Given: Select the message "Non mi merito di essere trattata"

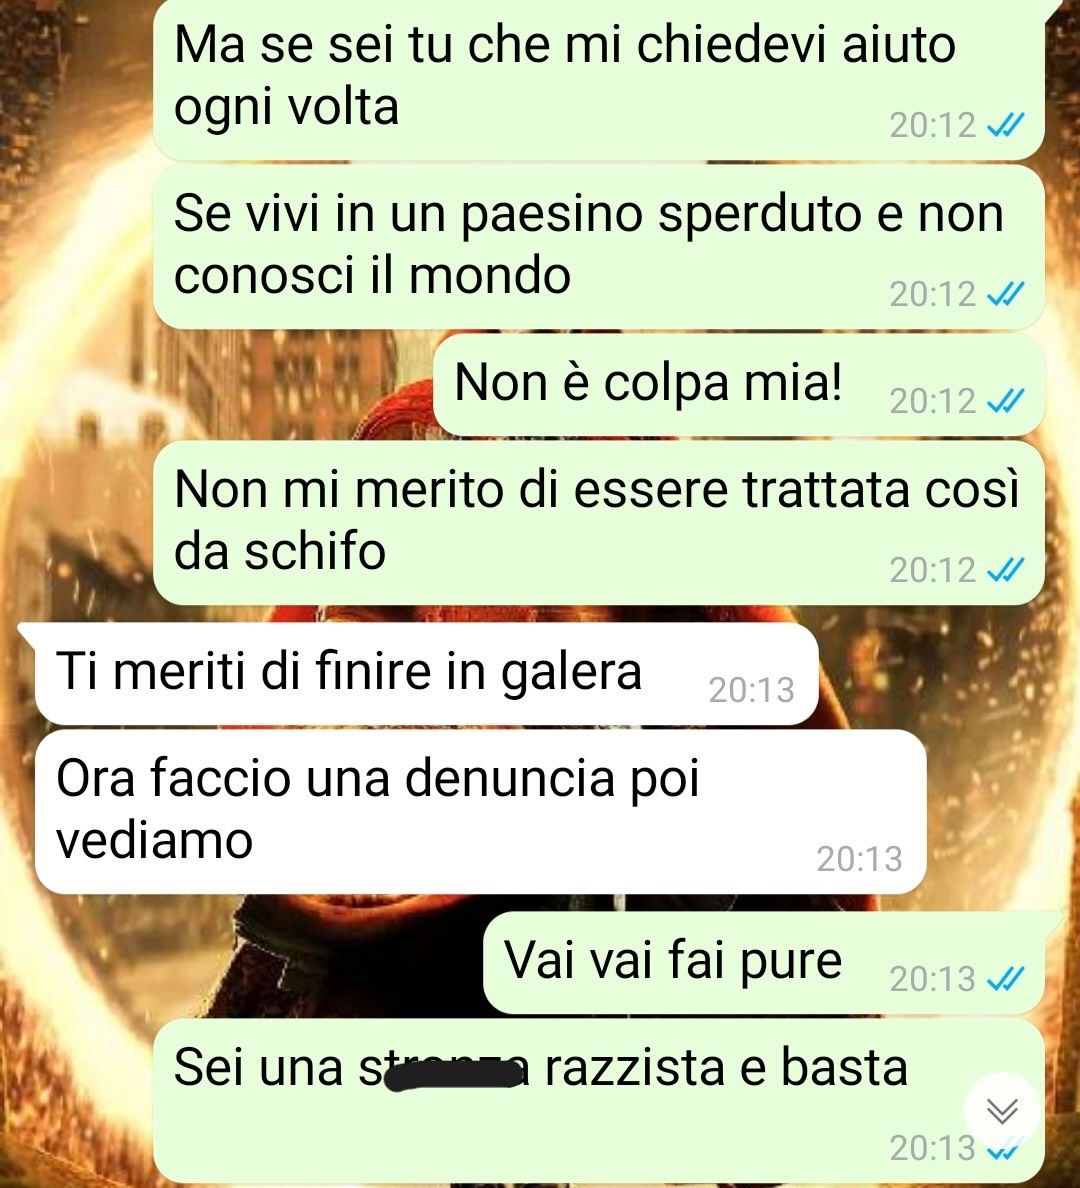Looking at the screenshot, I should (x=599, y=523).
